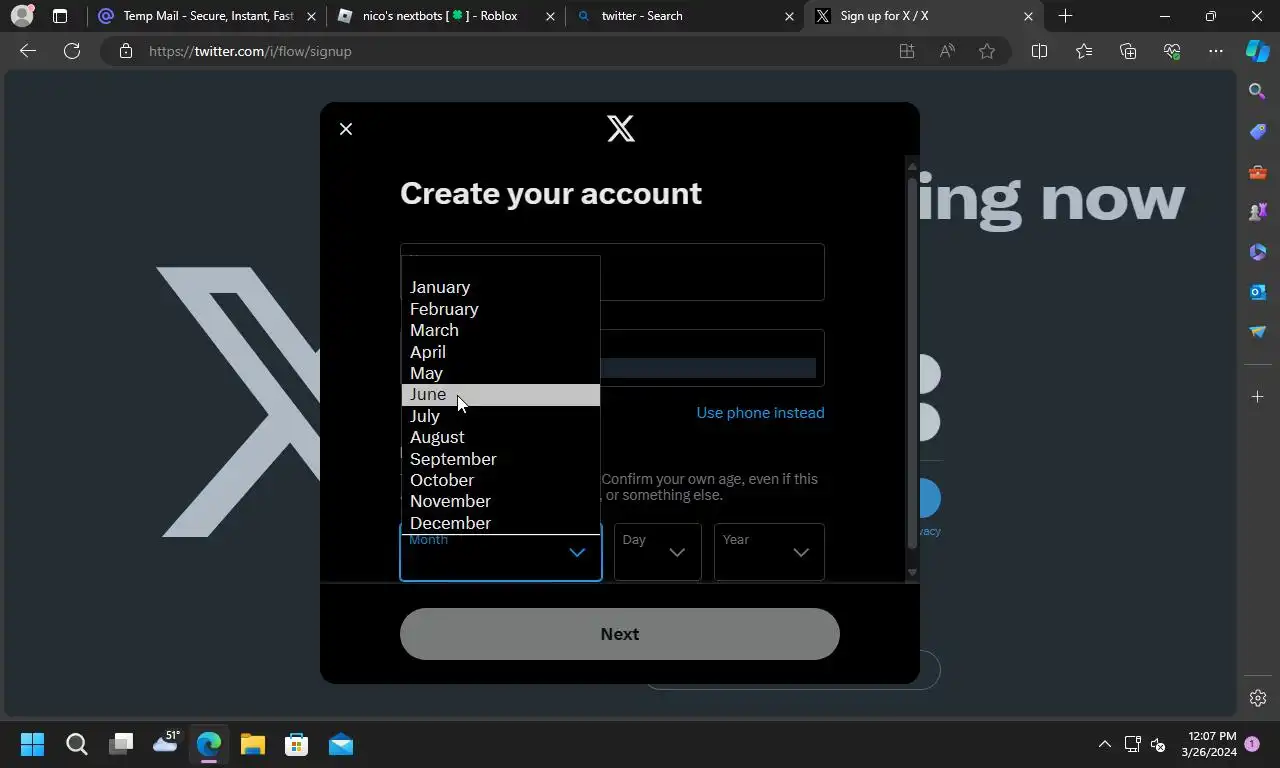This screenshot has height=768, width=1280.
Task: Click the address bar URL
Action: click(x=250, y=51)
